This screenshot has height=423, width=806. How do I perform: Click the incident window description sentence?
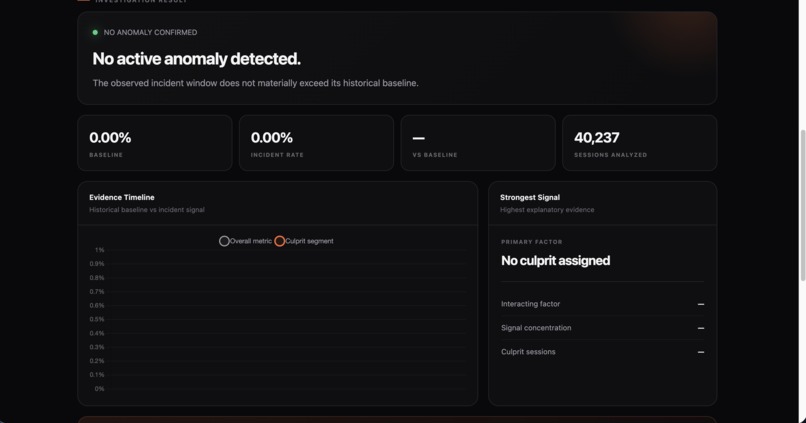point(255,83)
